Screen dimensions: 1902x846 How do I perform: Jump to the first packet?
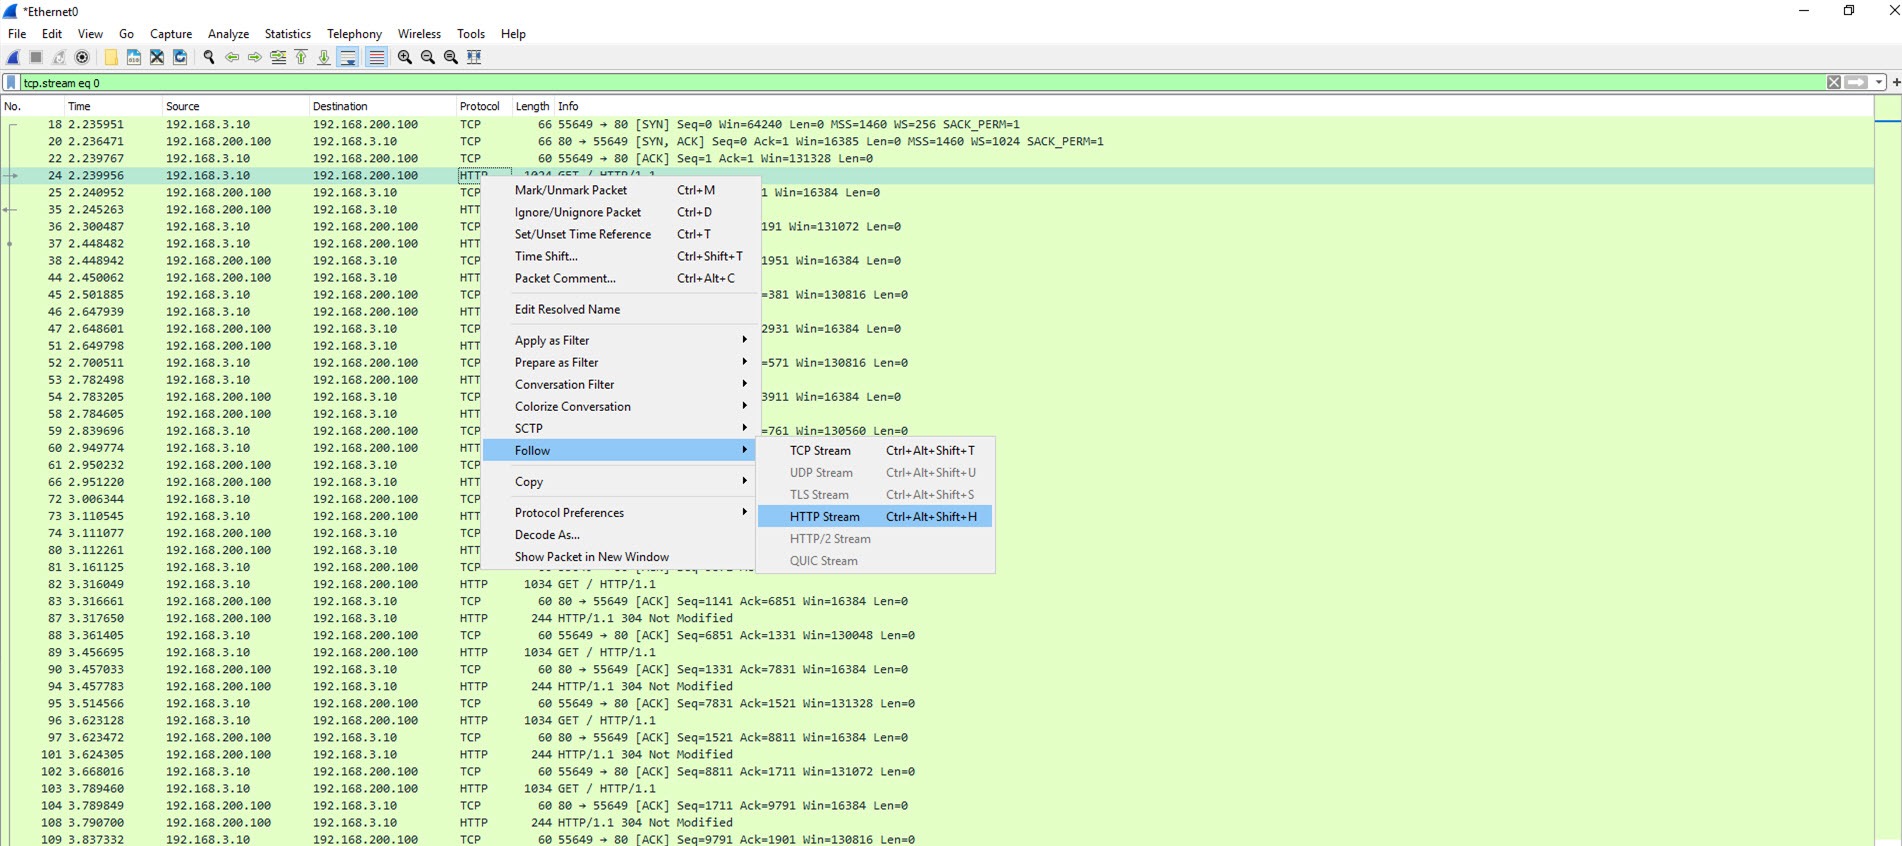(301, 57)
